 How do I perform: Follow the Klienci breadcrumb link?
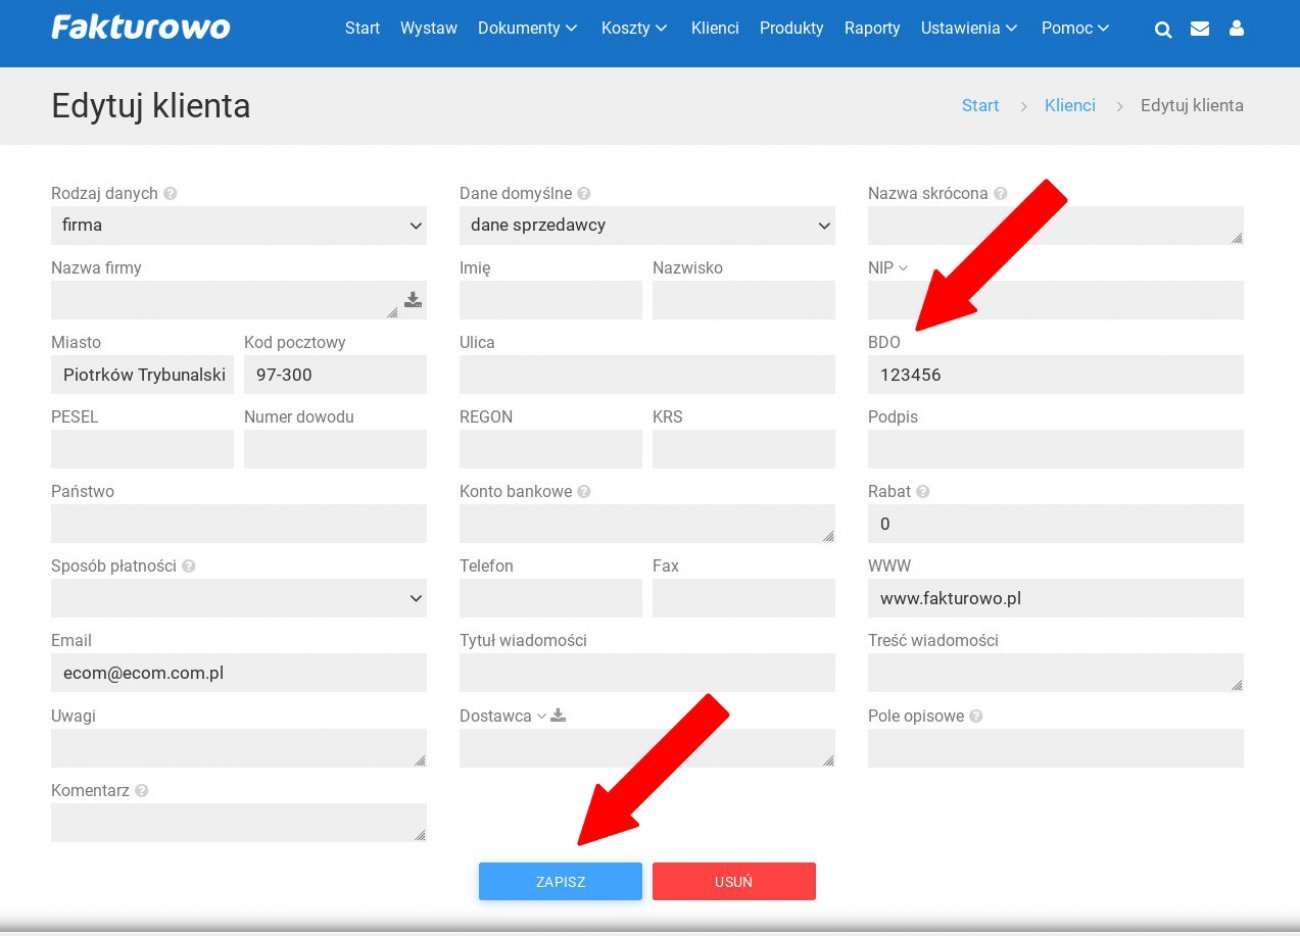[1069, 106]
